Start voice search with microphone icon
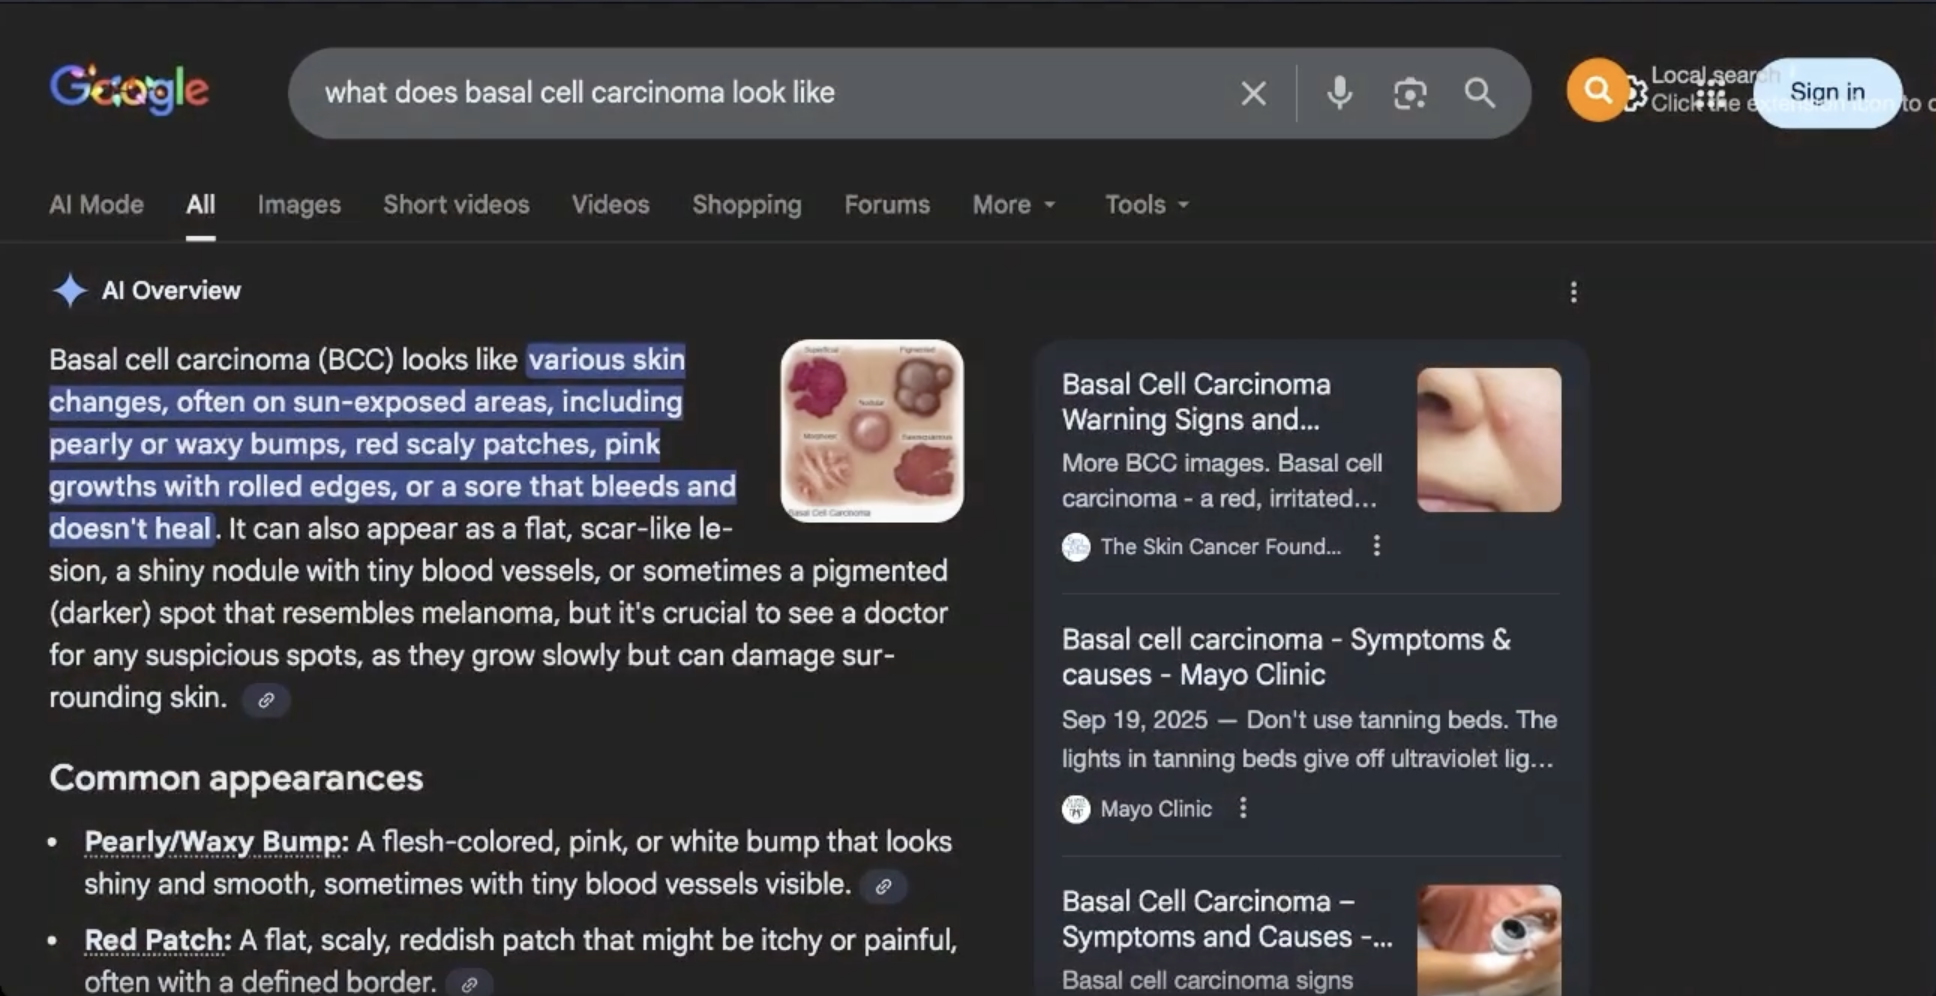Viewport: 1936px width, 996px height. click(x=1339, y=93)
